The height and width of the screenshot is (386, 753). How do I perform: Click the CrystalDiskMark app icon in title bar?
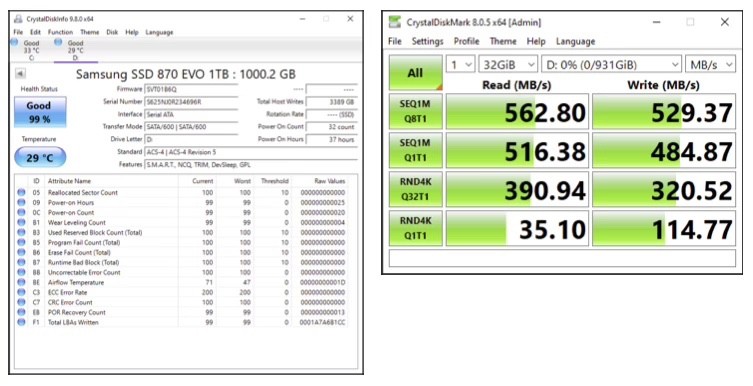[395, 22]
